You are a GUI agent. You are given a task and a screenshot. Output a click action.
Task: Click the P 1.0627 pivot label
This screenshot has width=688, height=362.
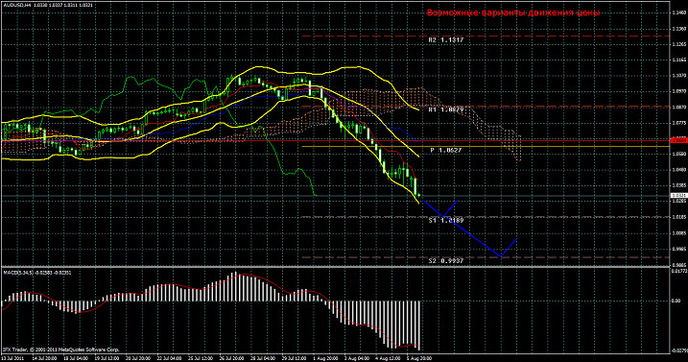tap(446, 150)
